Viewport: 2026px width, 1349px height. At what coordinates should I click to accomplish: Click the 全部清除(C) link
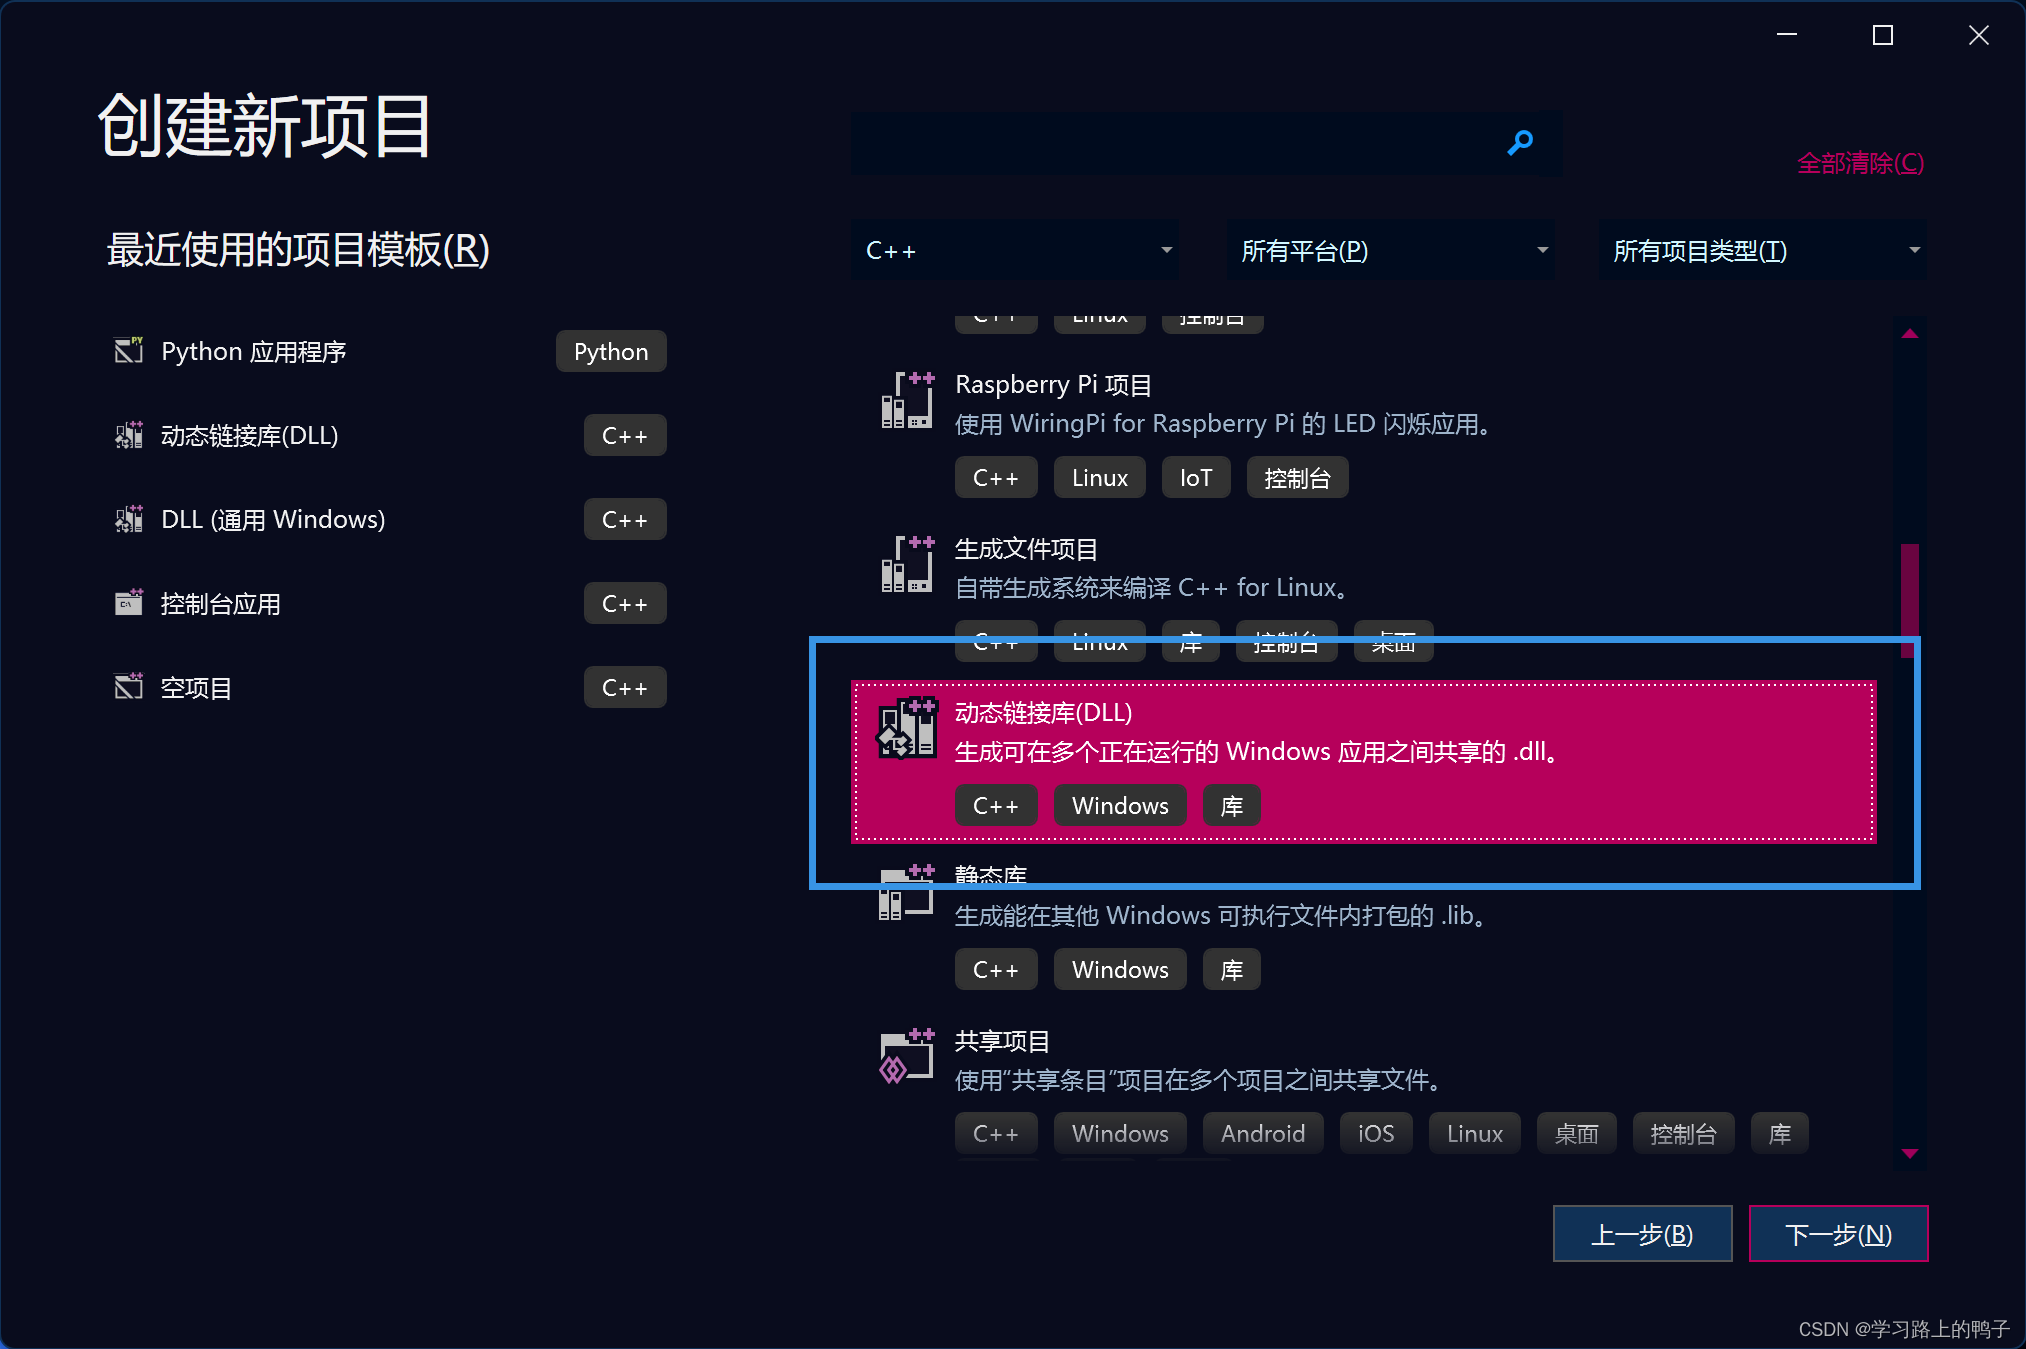pos(1860,163)
